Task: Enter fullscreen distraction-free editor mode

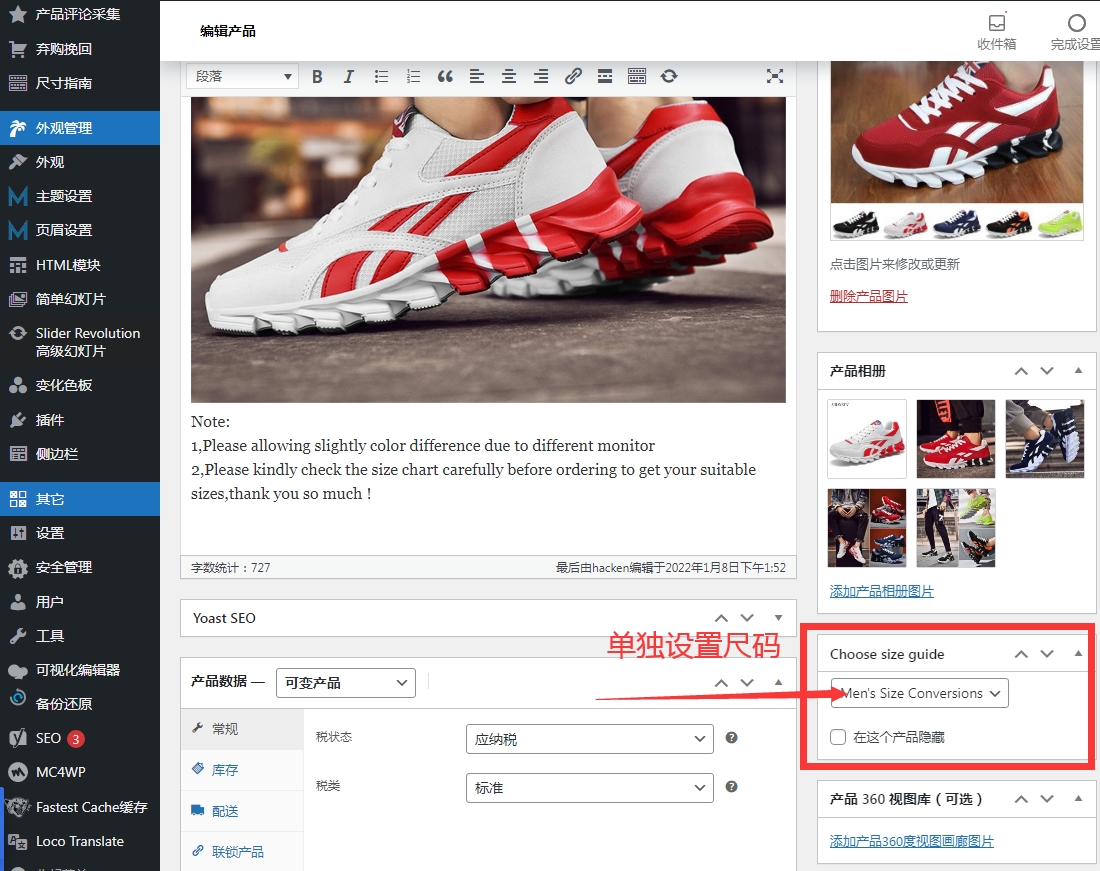Action: pyautogui.click(x=774, y=76)
